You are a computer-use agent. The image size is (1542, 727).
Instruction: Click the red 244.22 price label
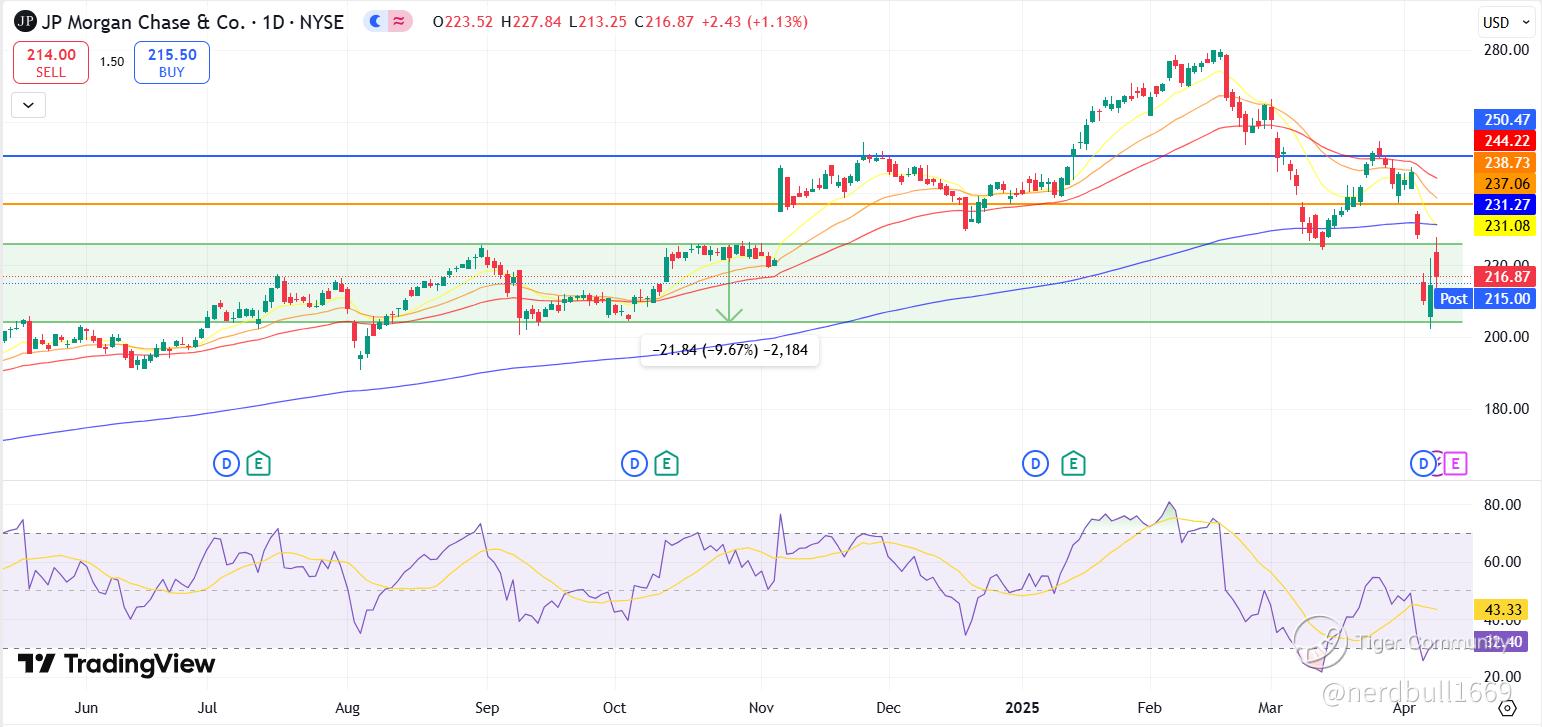point(1504,141)
